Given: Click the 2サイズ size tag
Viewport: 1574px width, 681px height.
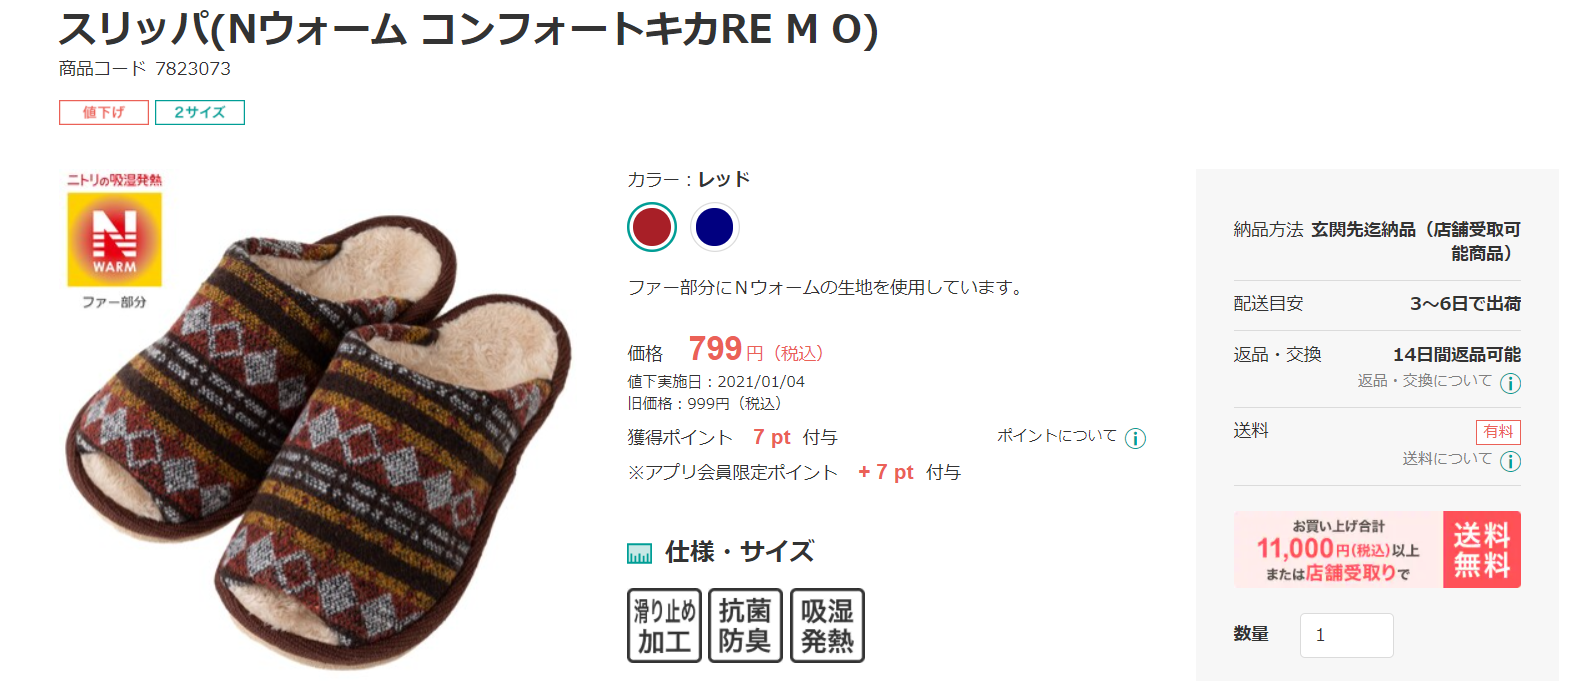Looking at the screenshot, I should click(200, 112).
